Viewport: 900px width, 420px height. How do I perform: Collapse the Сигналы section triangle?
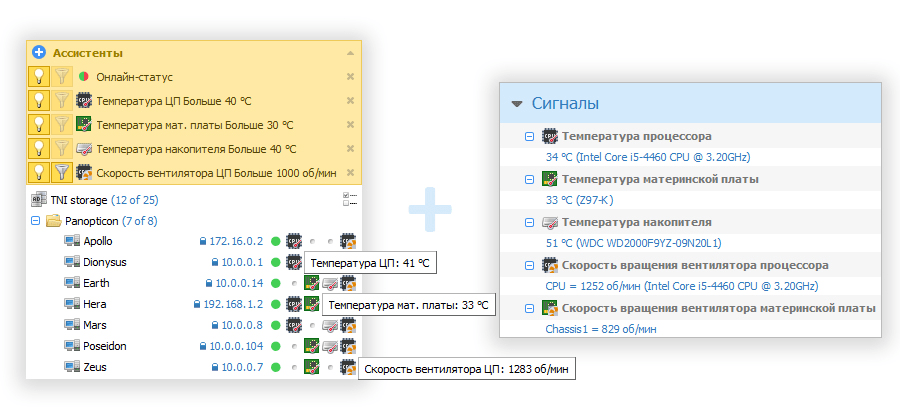tap(517, 103)
